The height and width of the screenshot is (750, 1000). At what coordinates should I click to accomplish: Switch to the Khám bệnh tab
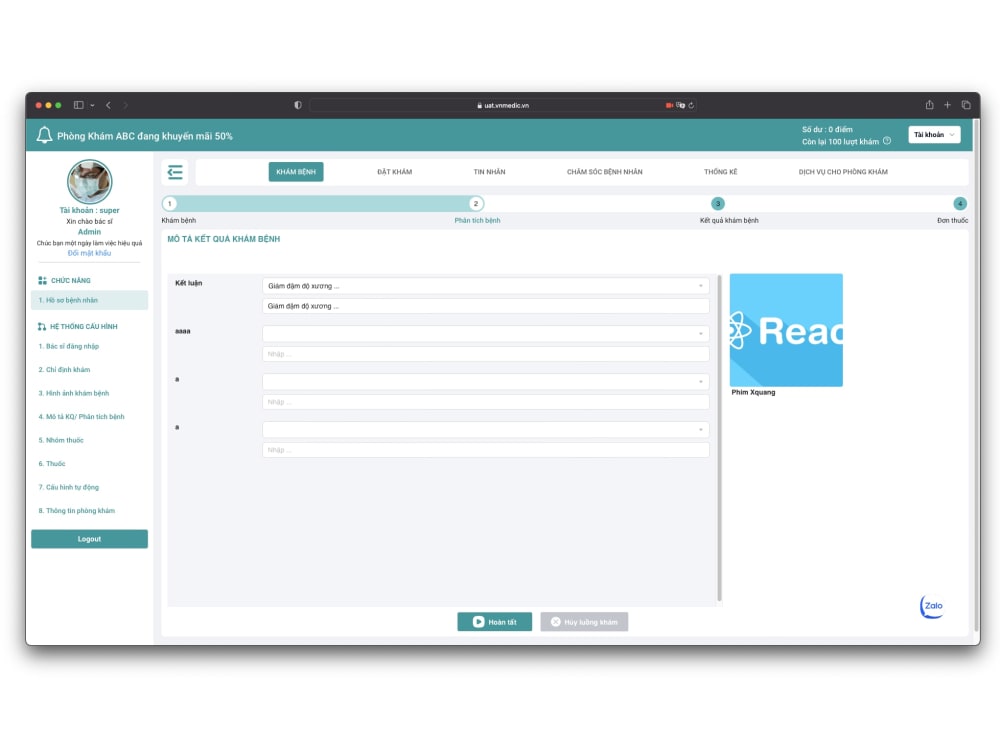point(296,172)
